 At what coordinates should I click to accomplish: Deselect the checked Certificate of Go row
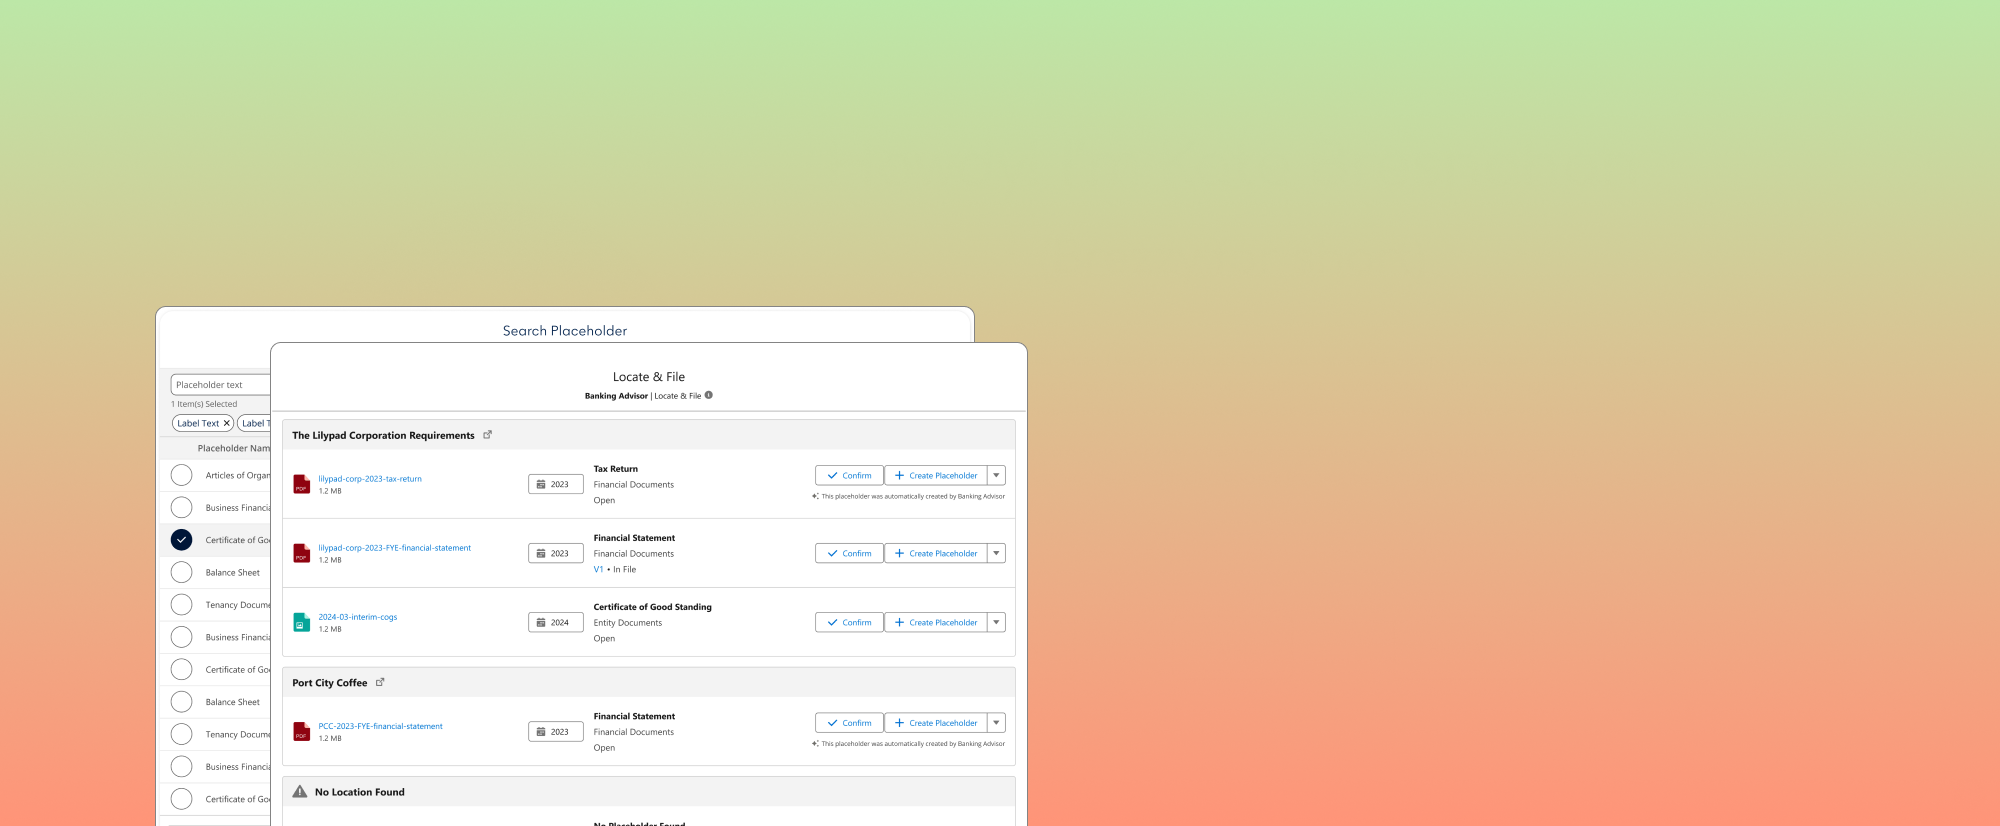(x=181, y=540)
